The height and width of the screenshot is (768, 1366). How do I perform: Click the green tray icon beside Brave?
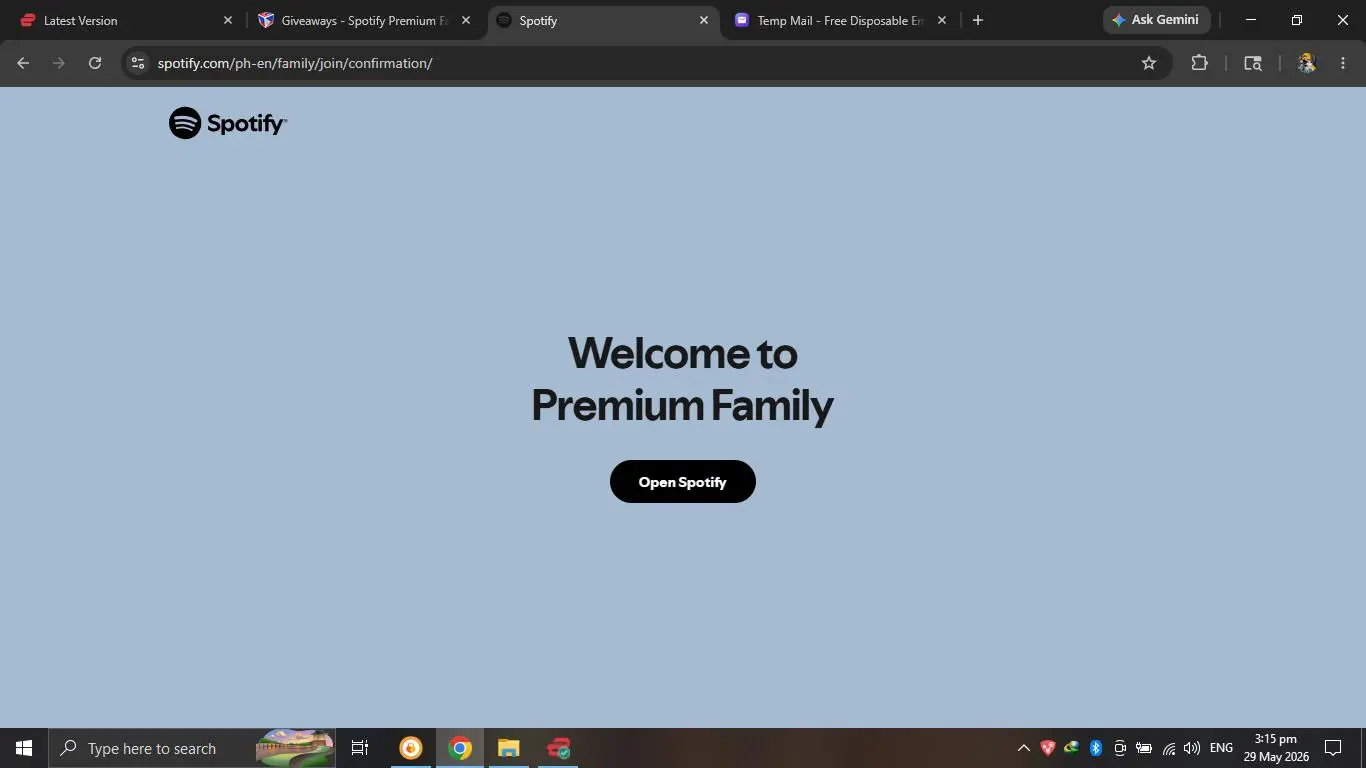point(1071,748)
